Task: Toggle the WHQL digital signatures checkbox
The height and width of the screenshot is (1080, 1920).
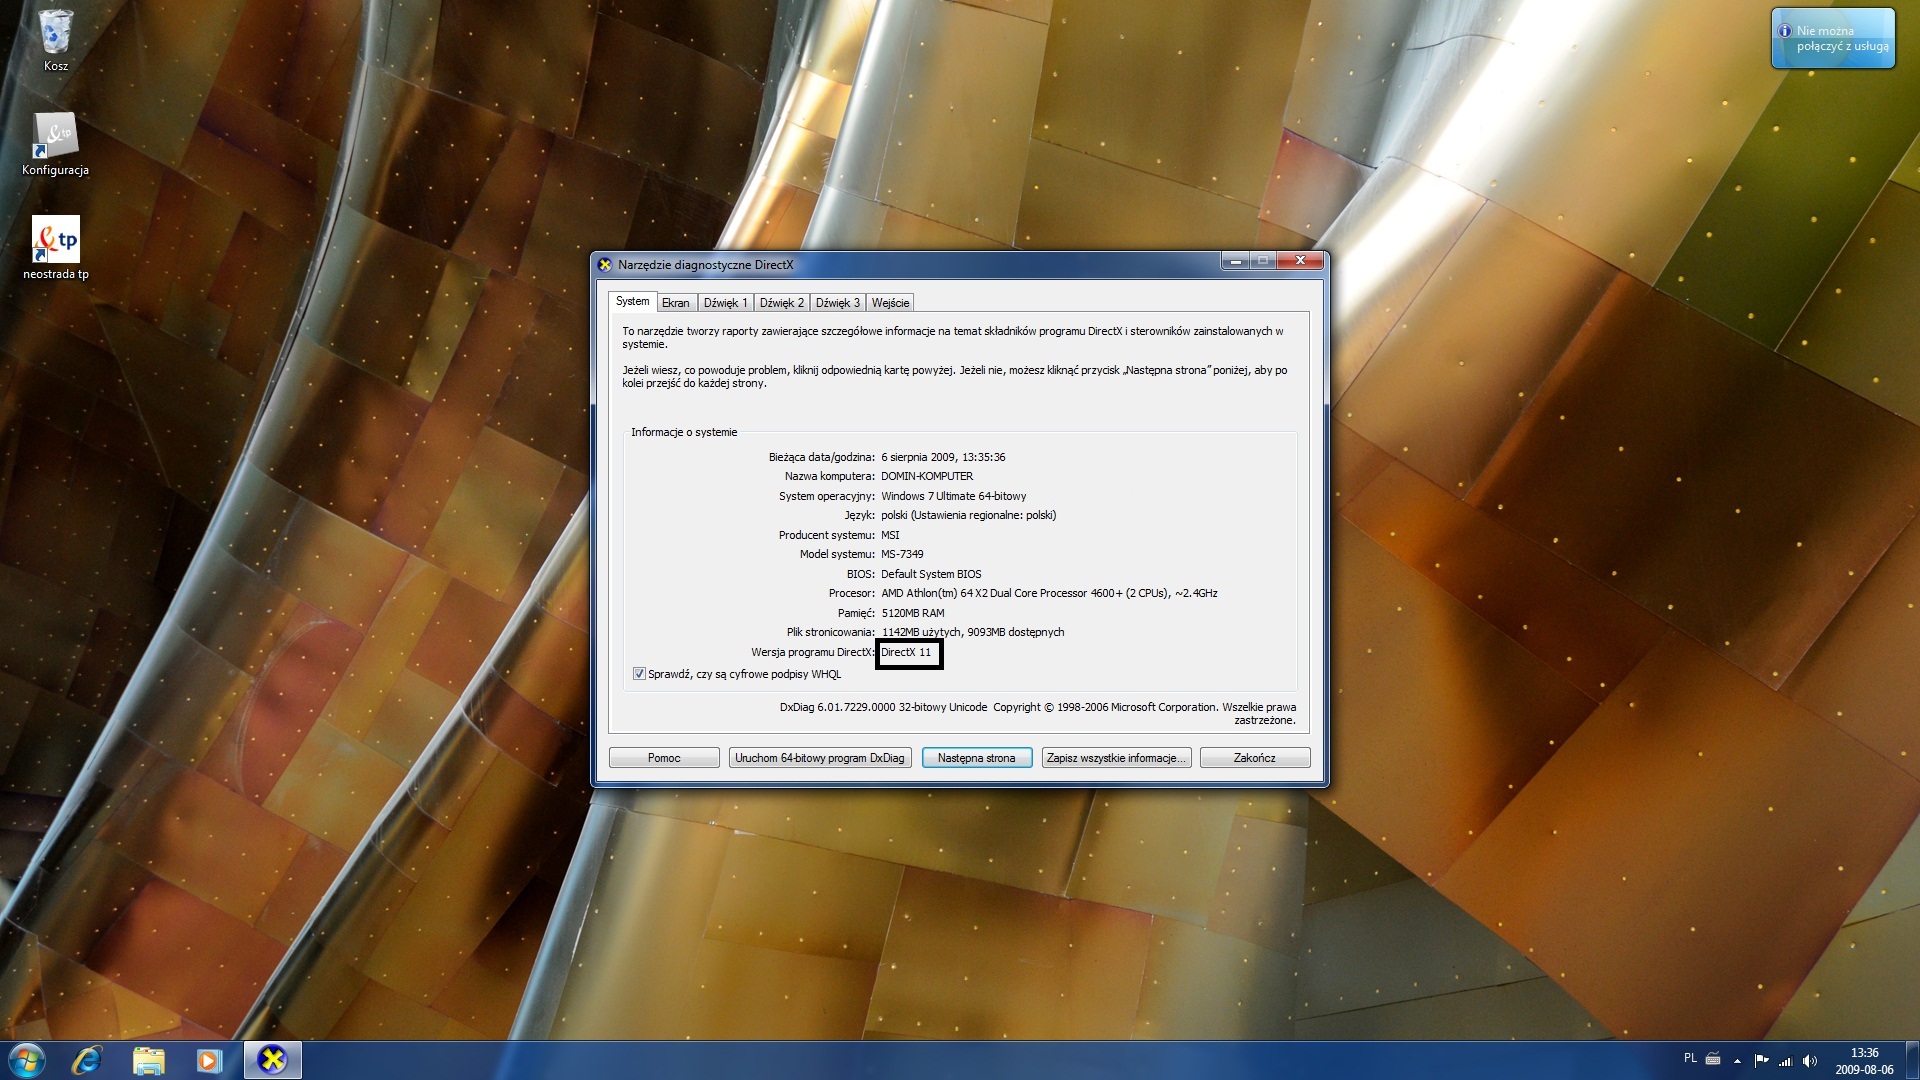Action: pyautogui.click(x=639, y=674)
